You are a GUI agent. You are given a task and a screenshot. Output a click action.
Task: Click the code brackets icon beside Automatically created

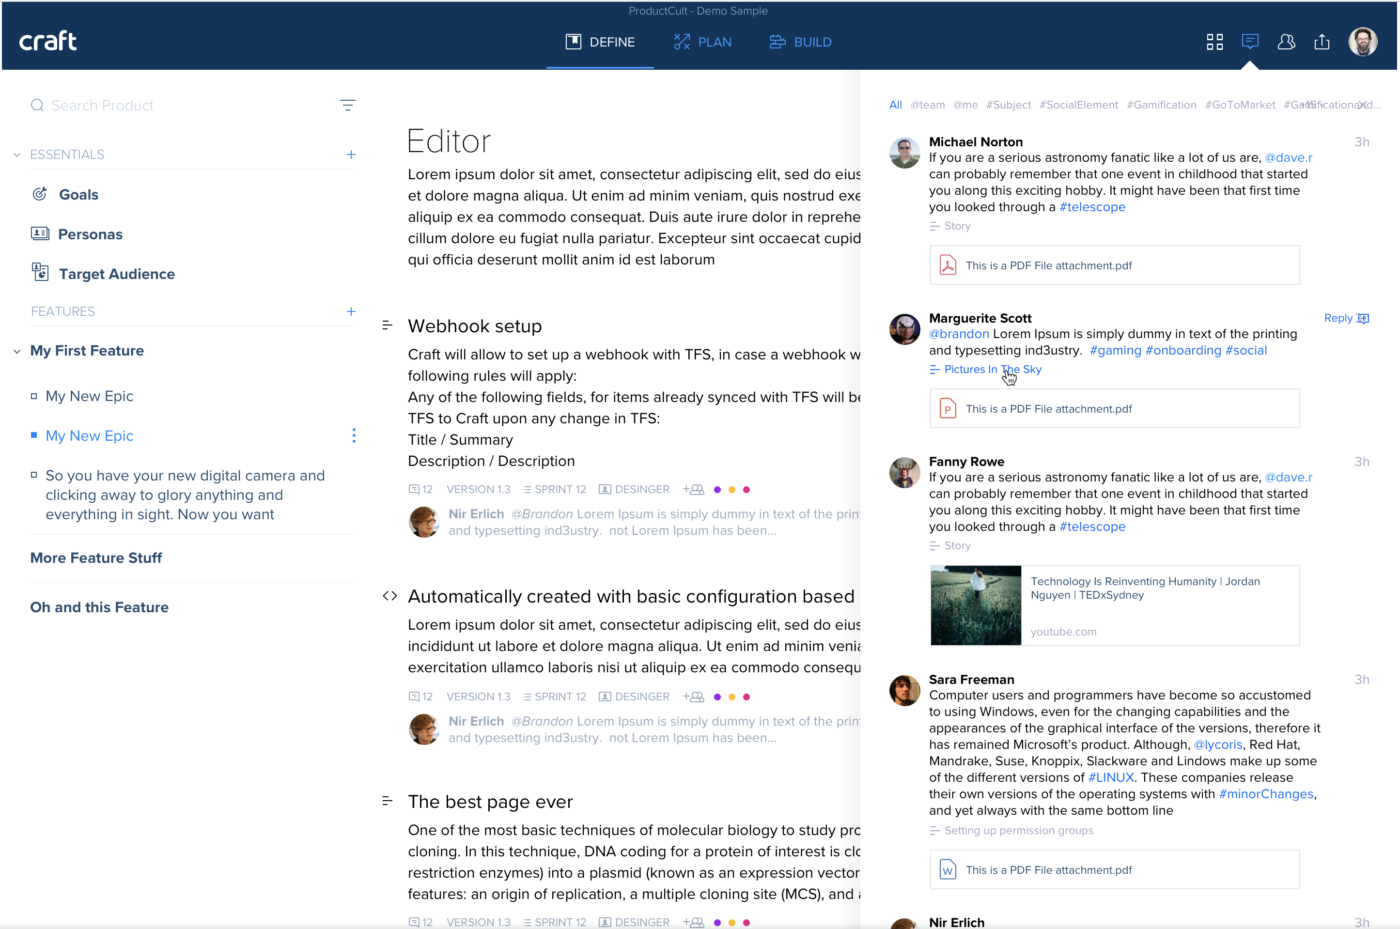point(390,596)
